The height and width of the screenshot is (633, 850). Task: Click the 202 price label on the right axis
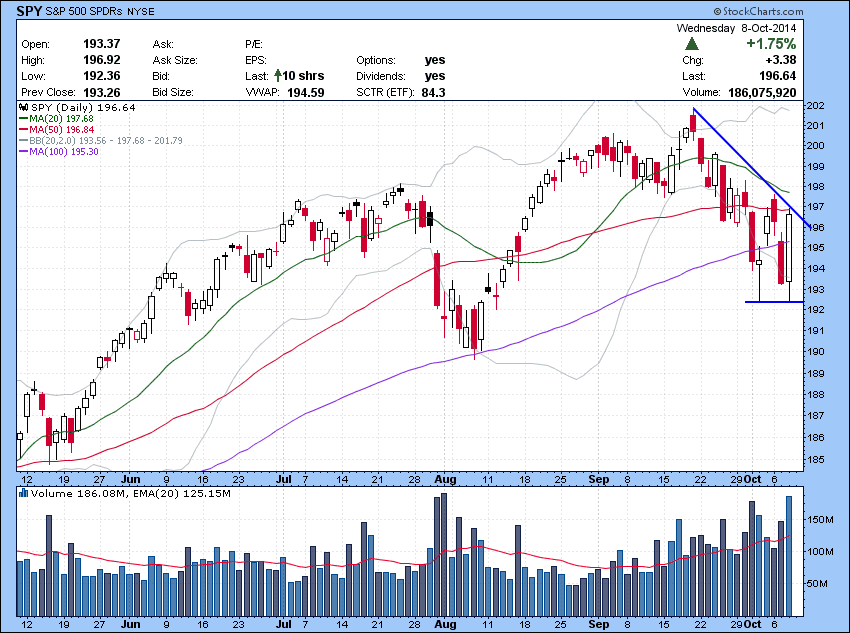coord(814,105)
